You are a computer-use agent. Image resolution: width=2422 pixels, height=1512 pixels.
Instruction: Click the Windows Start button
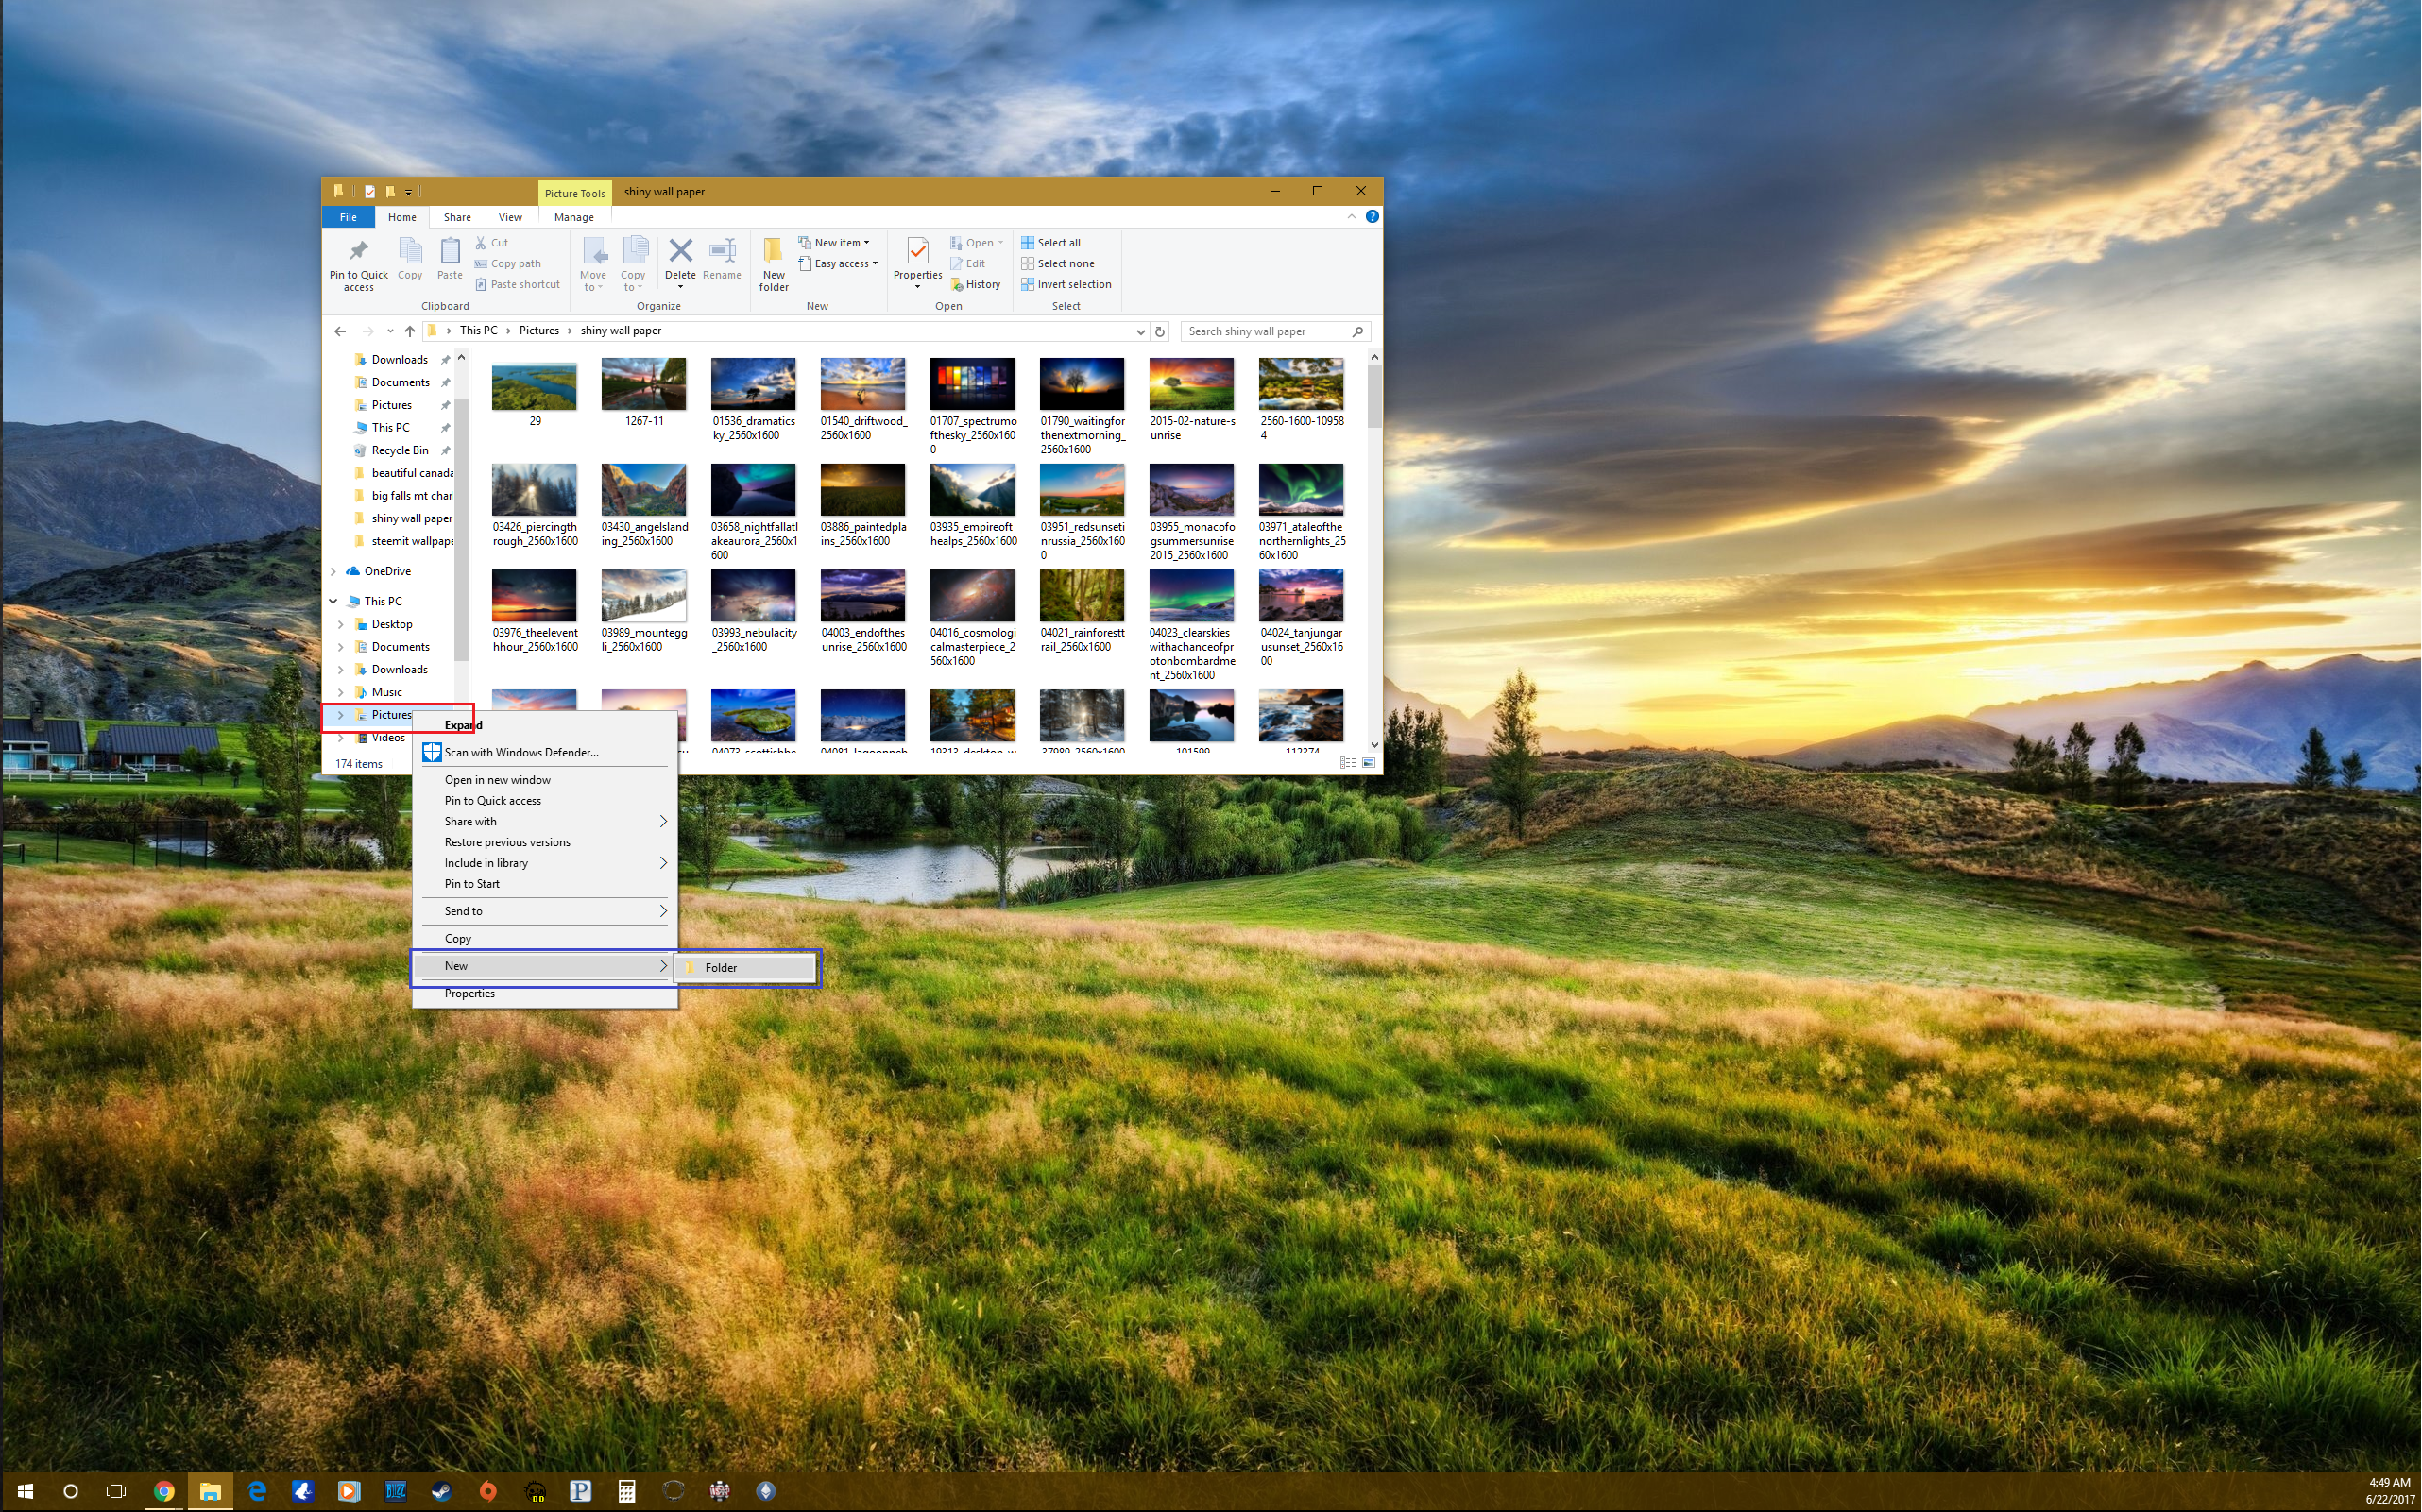[x=24, y=1491]
